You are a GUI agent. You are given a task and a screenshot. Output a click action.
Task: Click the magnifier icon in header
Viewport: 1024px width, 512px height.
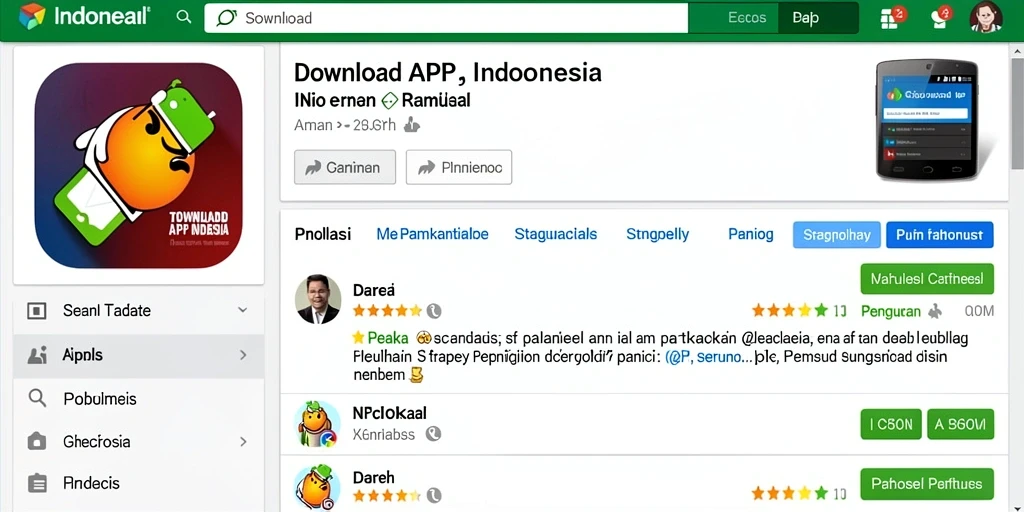click(x=184, y=17)
